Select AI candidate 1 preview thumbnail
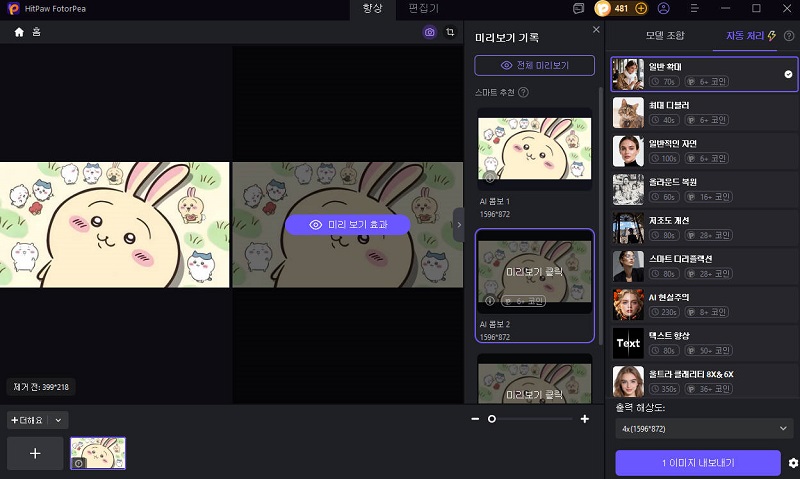Viewport: 800px width, 479px height. (x=534, y=149)
